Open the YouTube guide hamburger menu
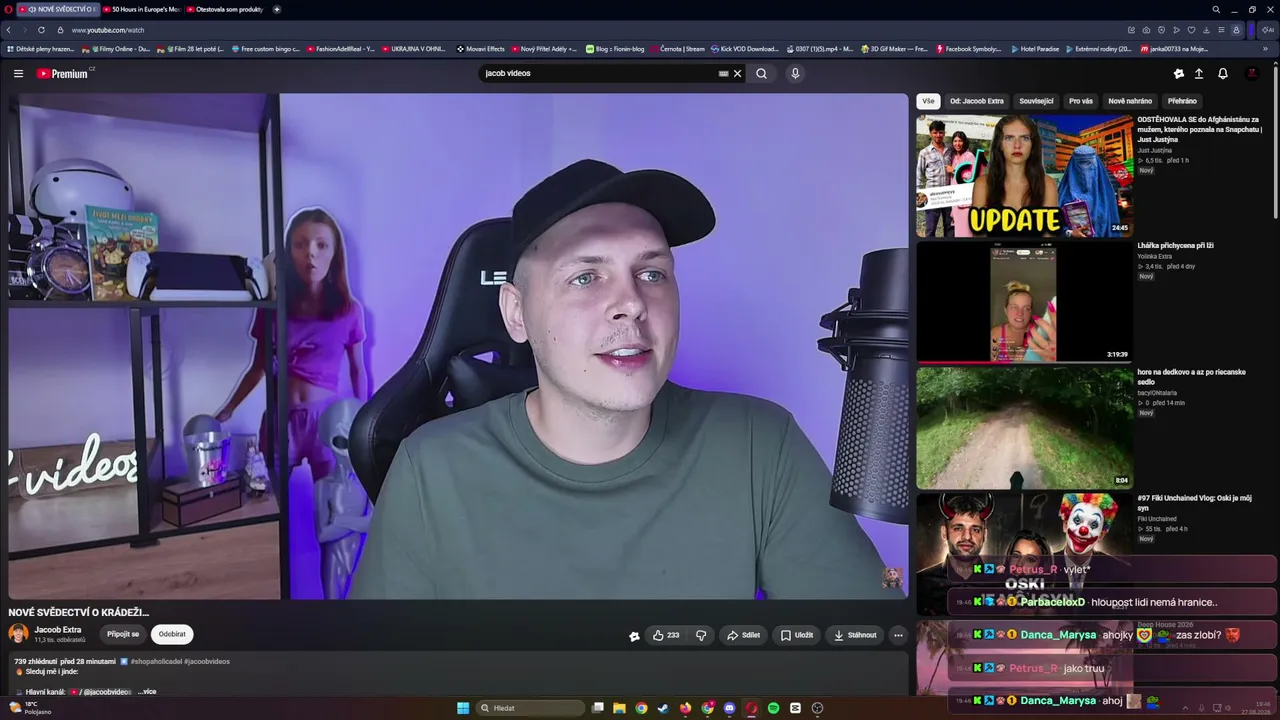 point(18,73)
